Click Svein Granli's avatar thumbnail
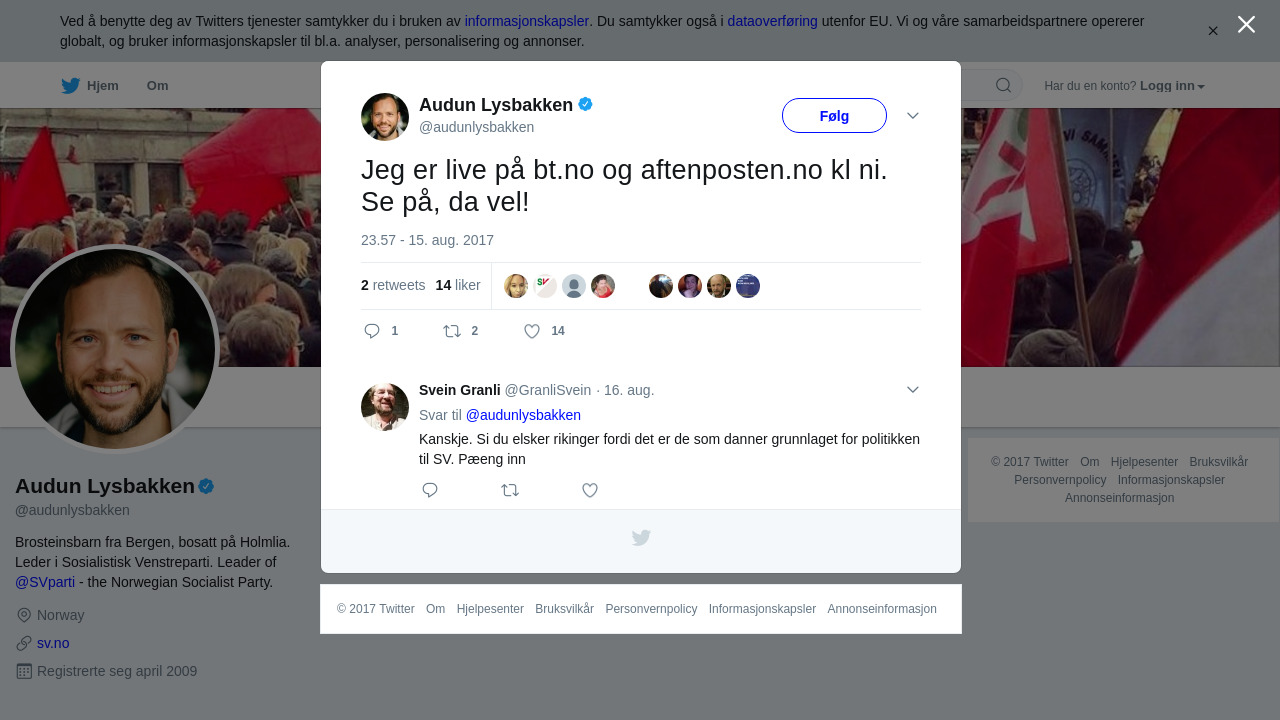1280x720 pixels. 385,407
